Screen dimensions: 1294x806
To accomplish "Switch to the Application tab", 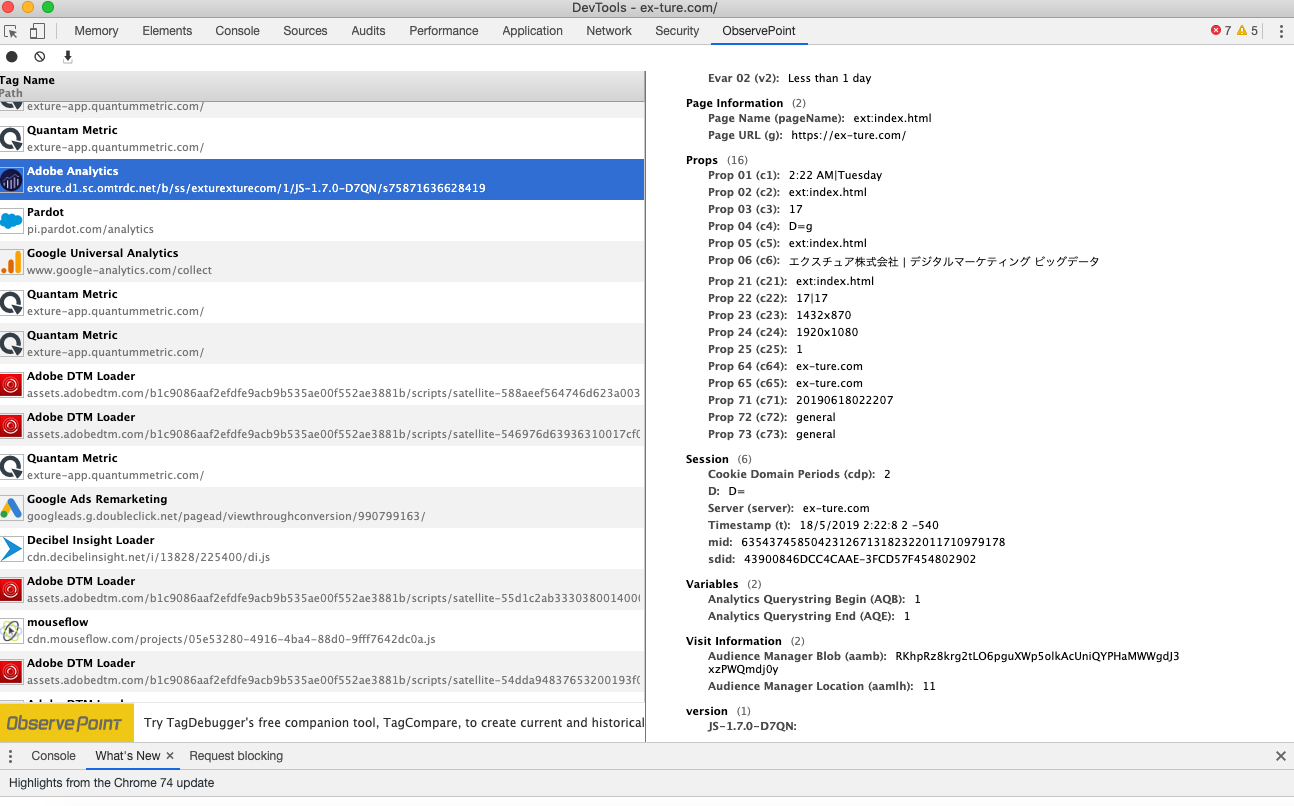I will tap(532, 31).
